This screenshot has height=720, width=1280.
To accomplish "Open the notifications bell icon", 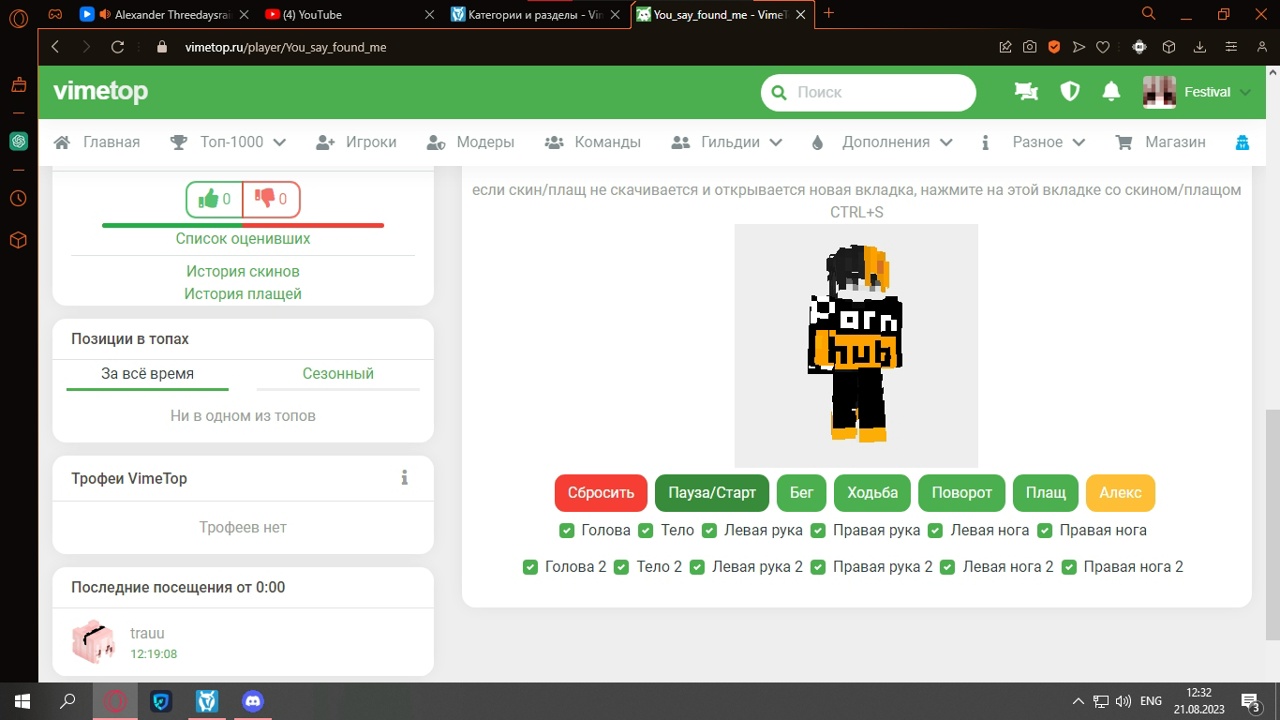I will (x=1110, y=92).
